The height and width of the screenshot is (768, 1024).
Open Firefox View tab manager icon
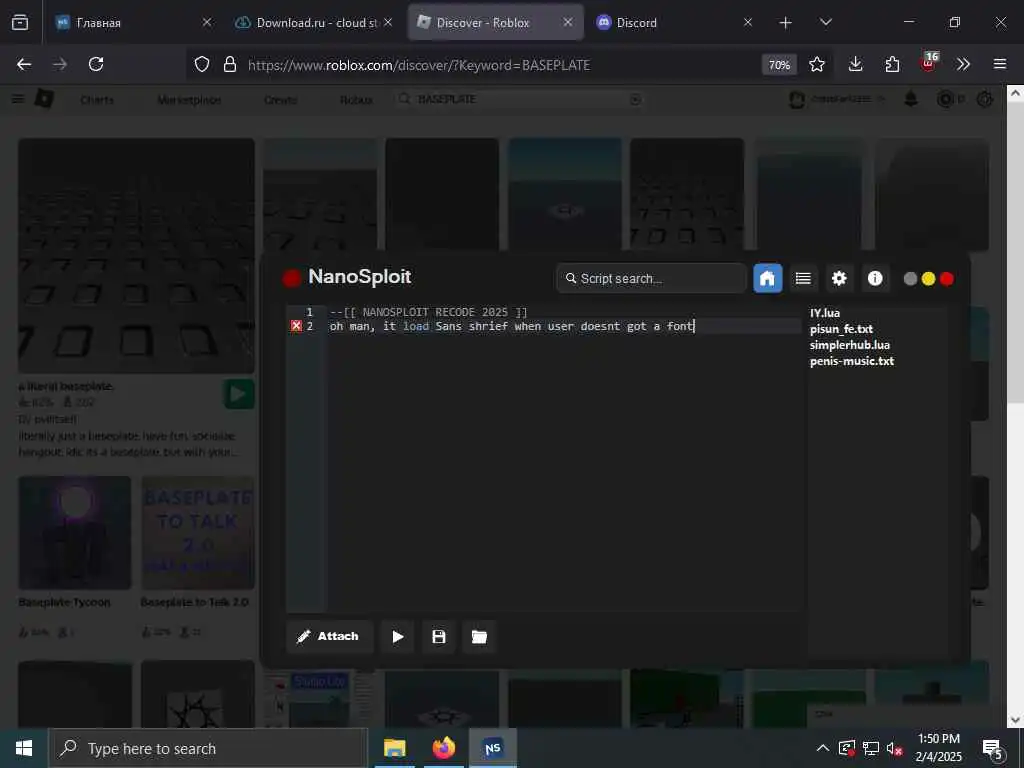pos(20,23)
